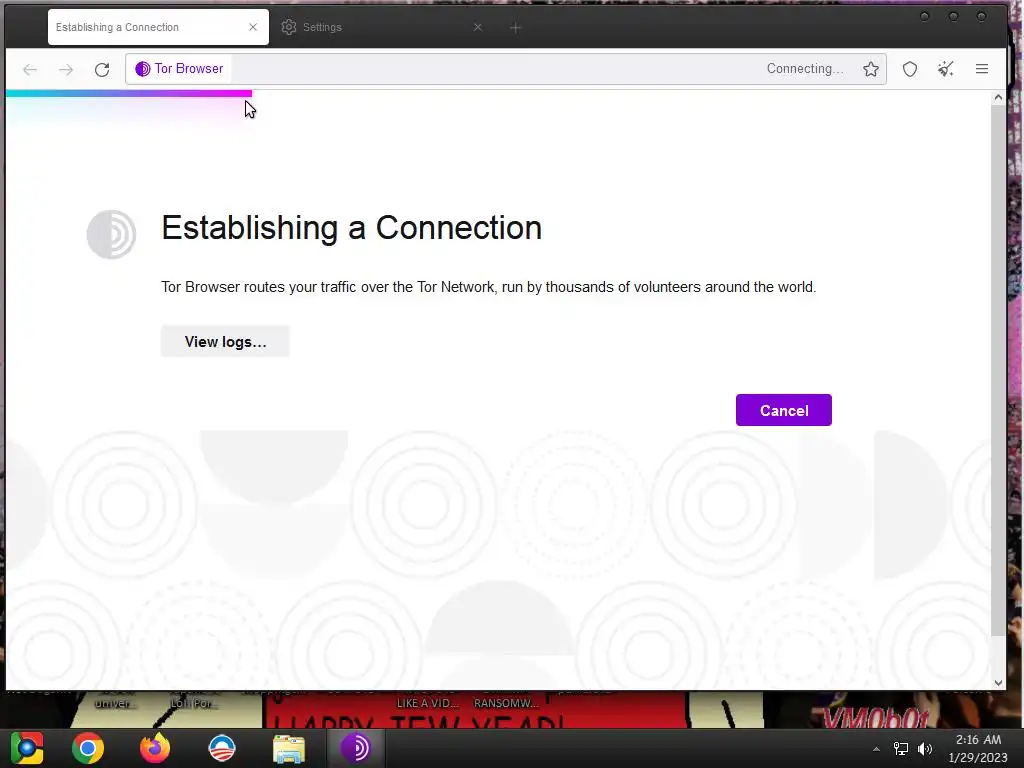This screenshot has height=768, width=1024.
Task: Click the gray Tor onion logo beside heading
Action: point(112,234)
